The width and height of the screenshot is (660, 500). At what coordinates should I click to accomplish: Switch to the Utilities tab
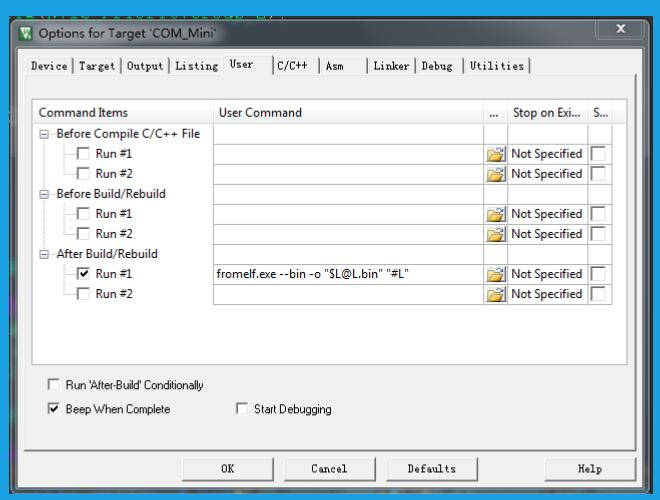pos(497,66)
